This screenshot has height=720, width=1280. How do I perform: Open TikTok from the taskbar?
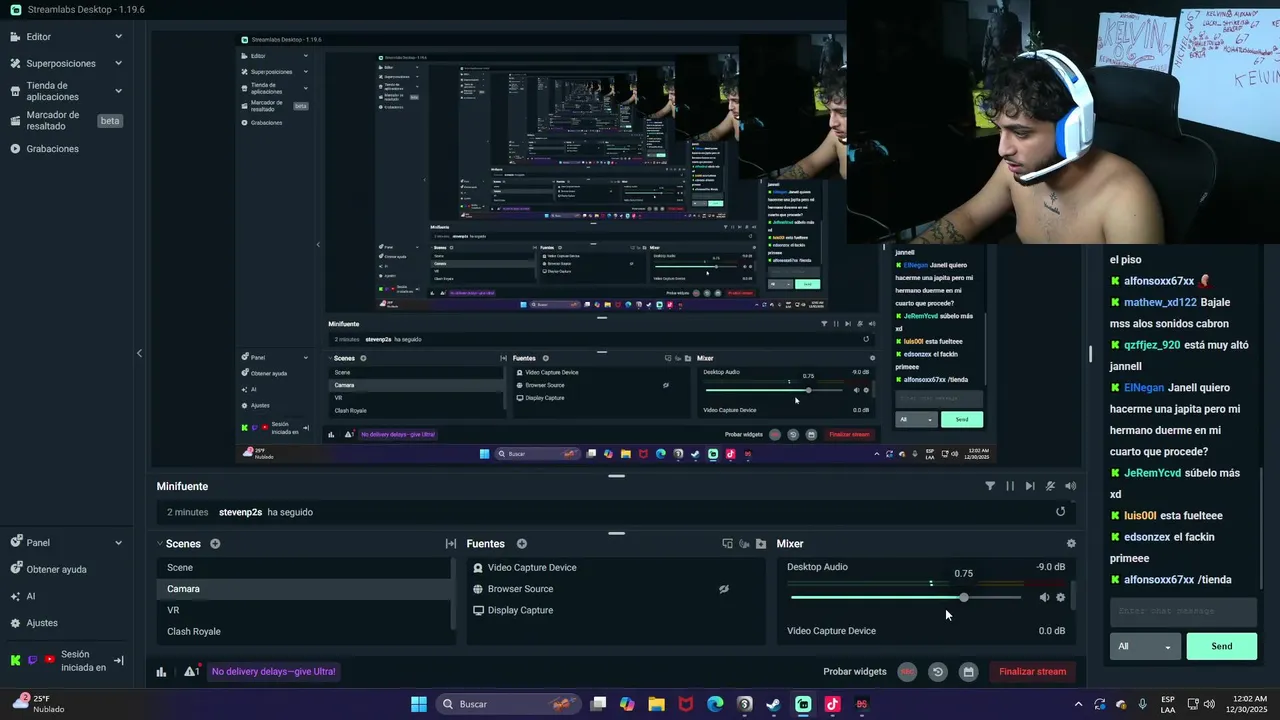point(832,704)
